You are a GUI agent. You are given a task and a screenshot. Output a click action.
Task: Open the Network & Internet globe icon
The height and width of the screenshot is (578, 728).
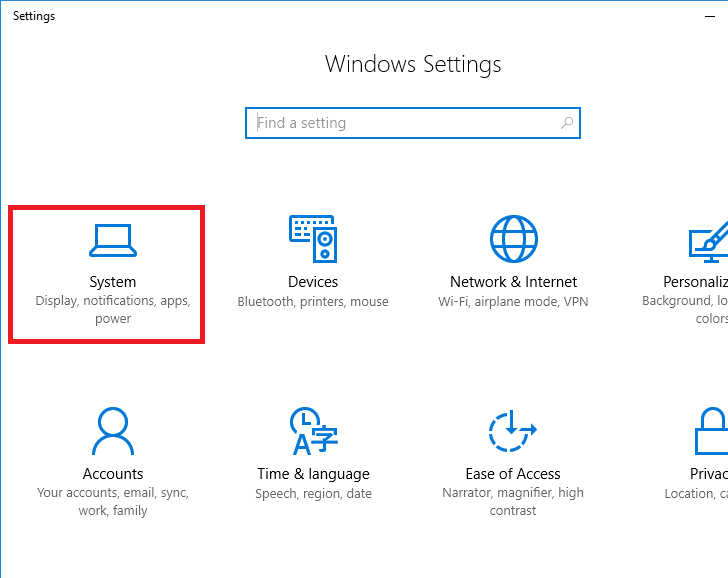[514, 239]
